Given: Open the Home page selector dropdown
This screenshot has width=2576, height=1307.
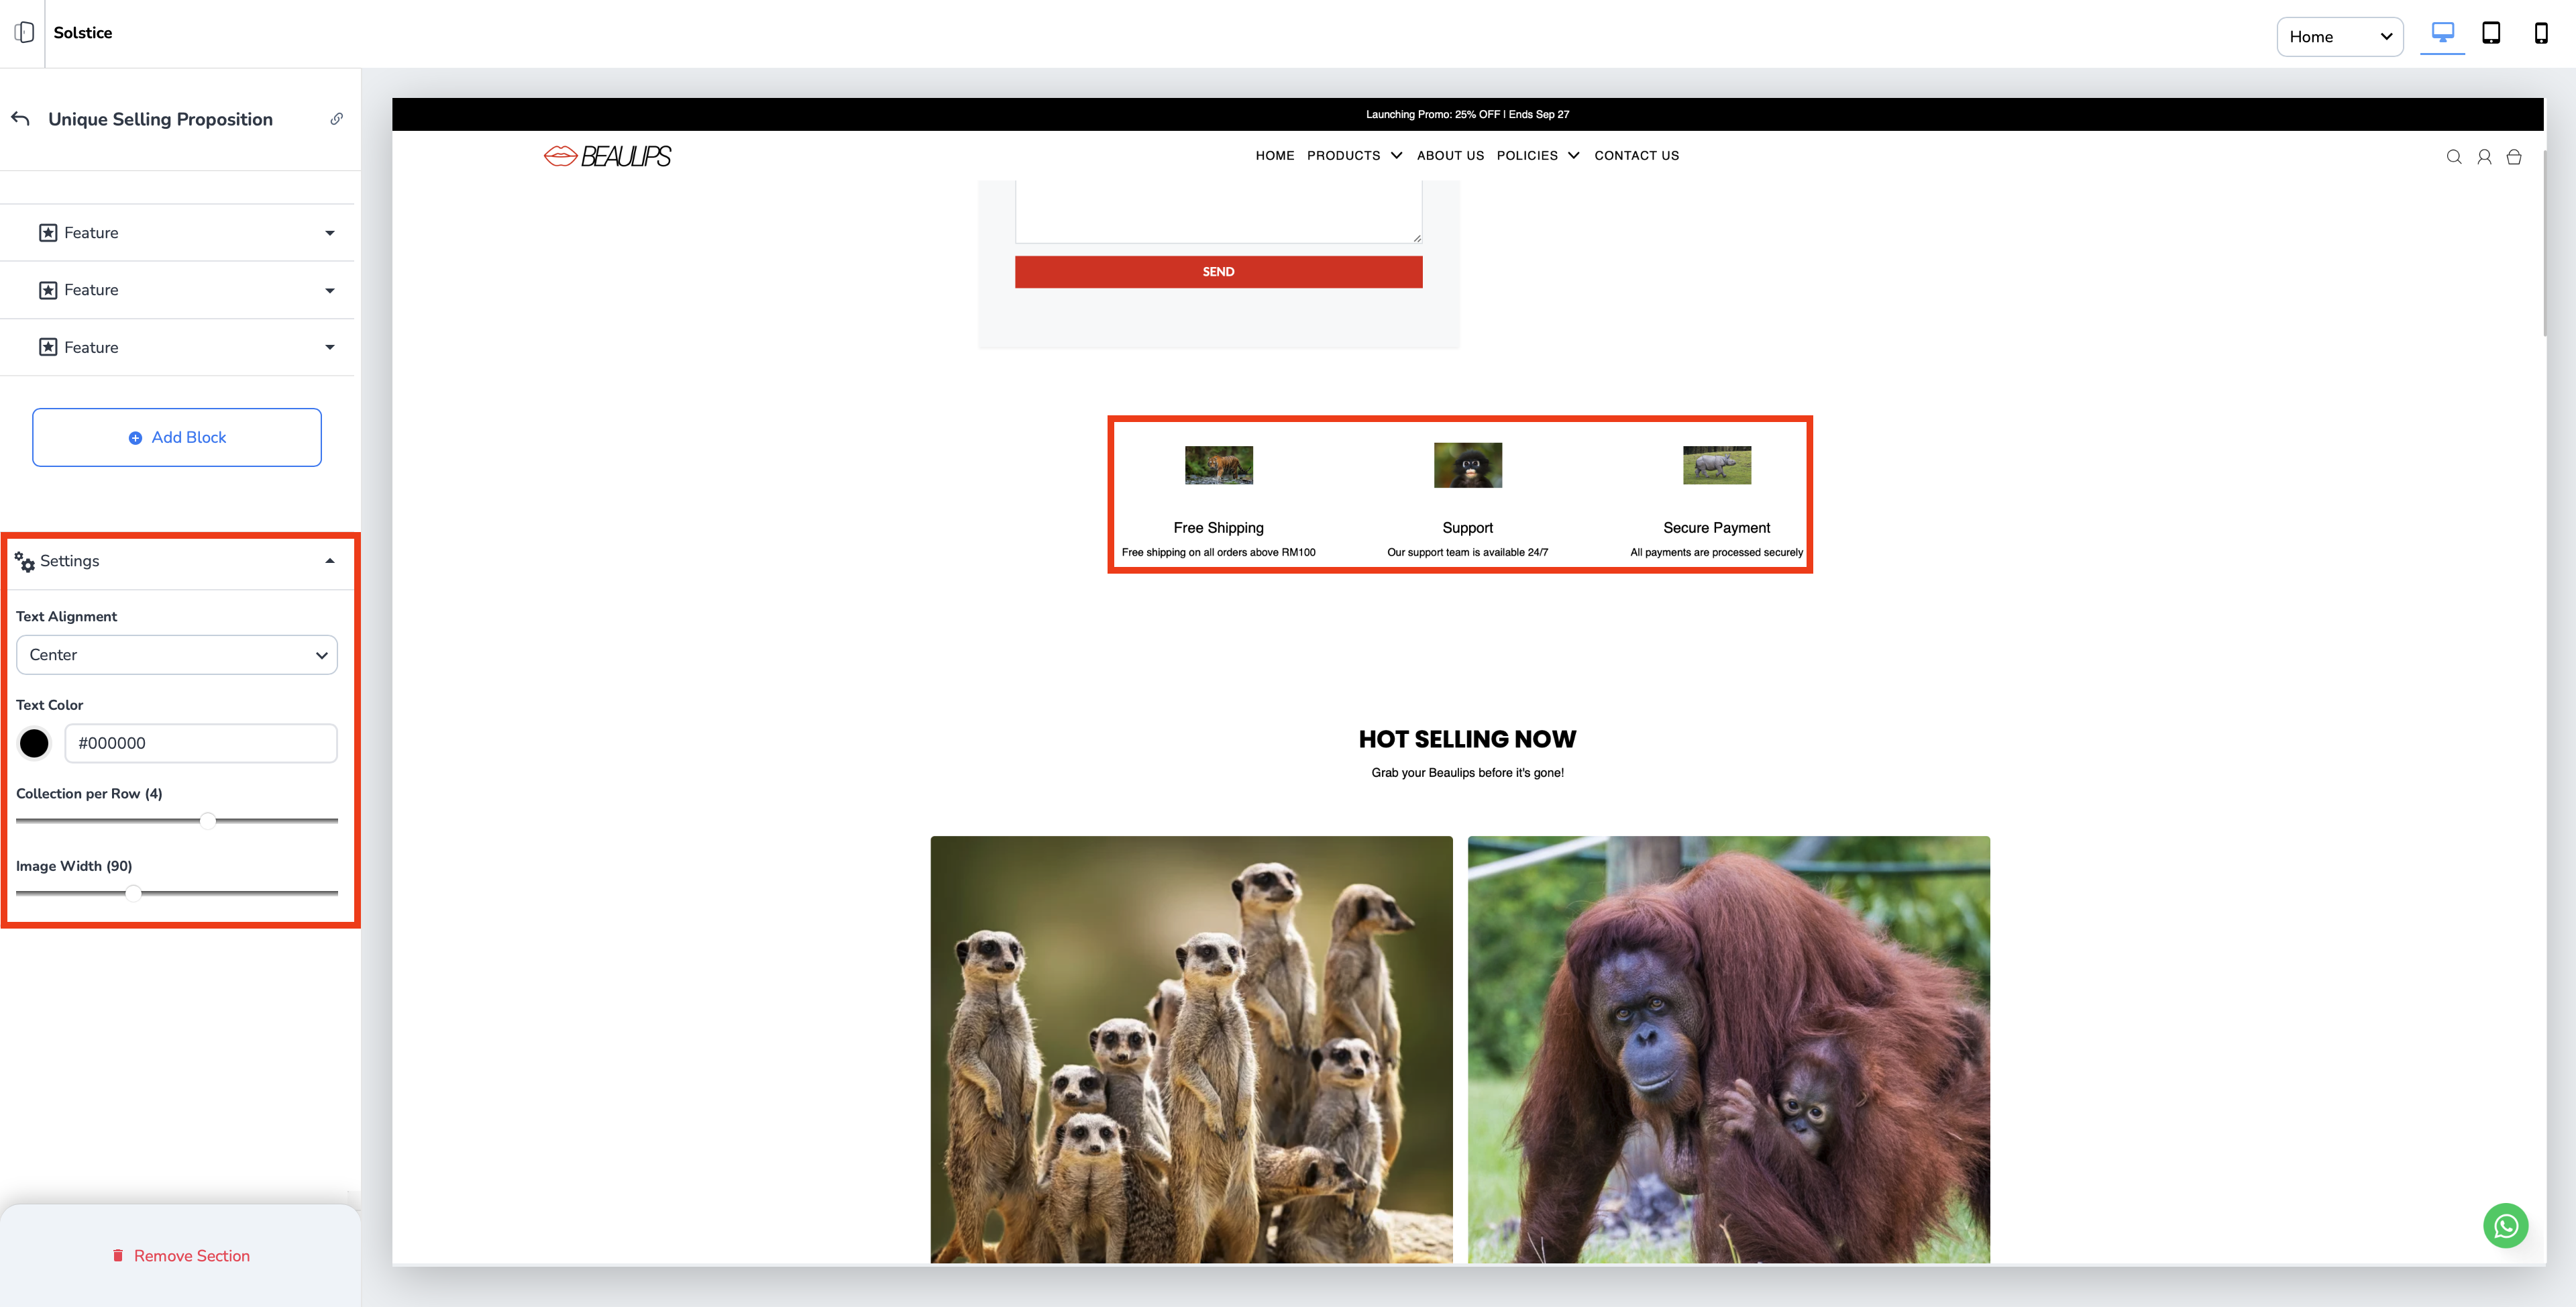Looking at the screenshot, I should click(2339, 37).
